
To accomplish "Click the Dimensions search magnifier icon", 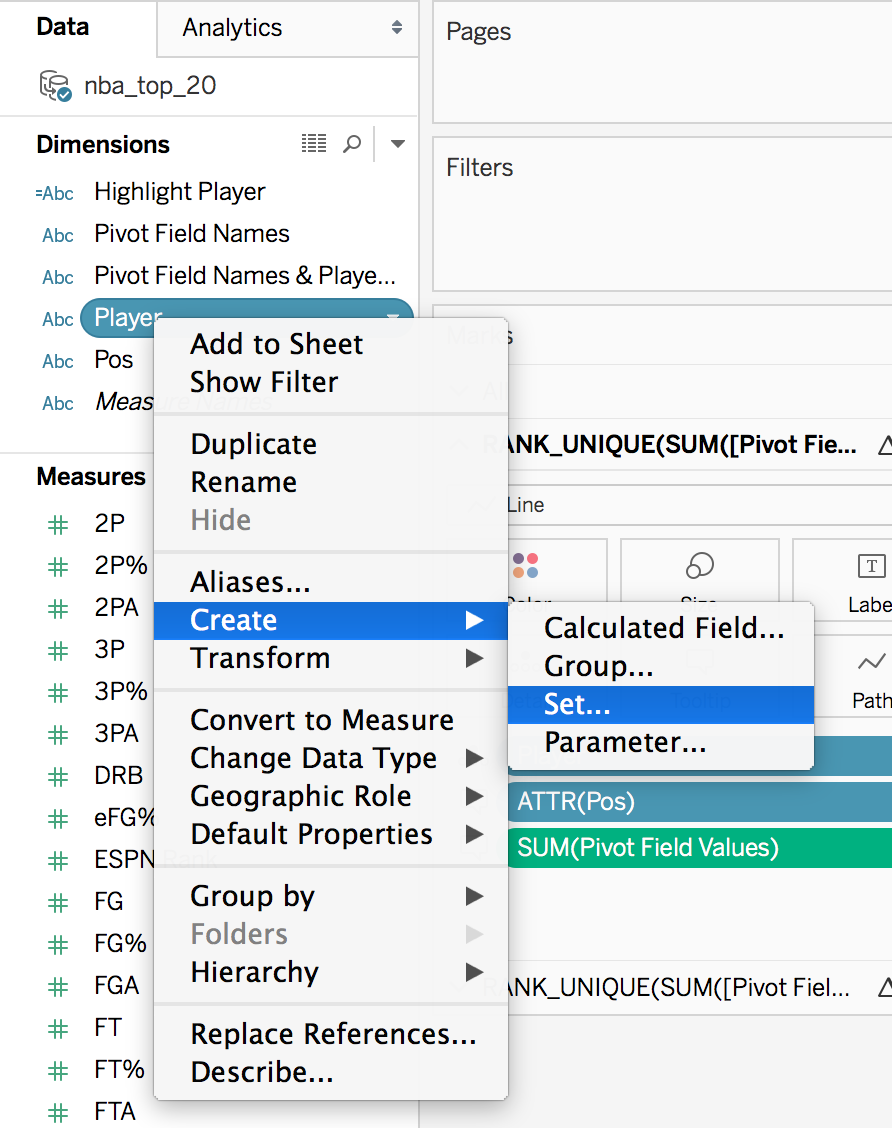I will [x=352, y=144].
